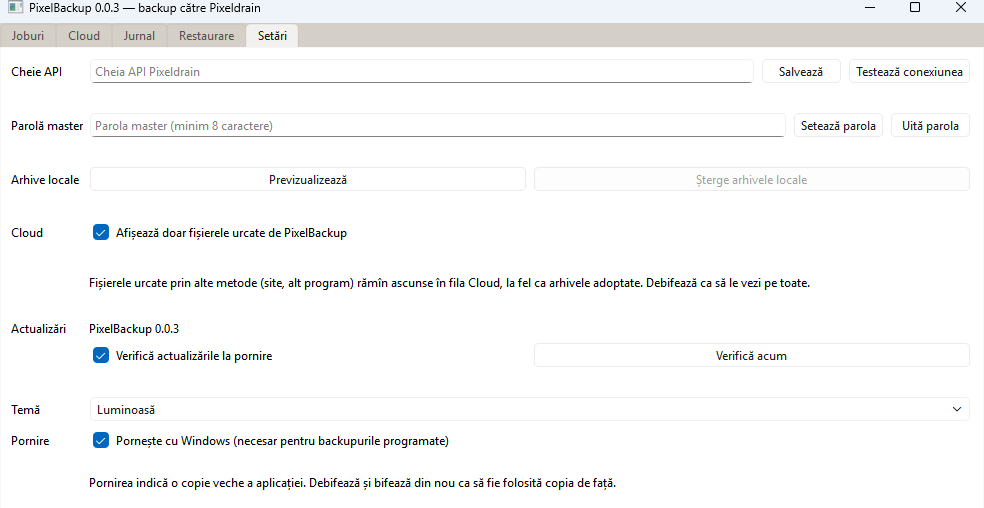Select the Setări tab
Screen dimensions: 984x508
click(x=272, y=36)
